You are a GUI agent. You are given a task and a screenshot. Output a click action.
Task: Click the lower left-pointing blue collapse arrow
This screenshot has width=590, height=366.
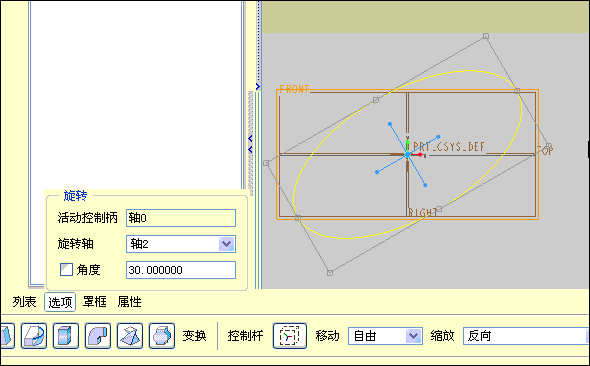(250, 150)
